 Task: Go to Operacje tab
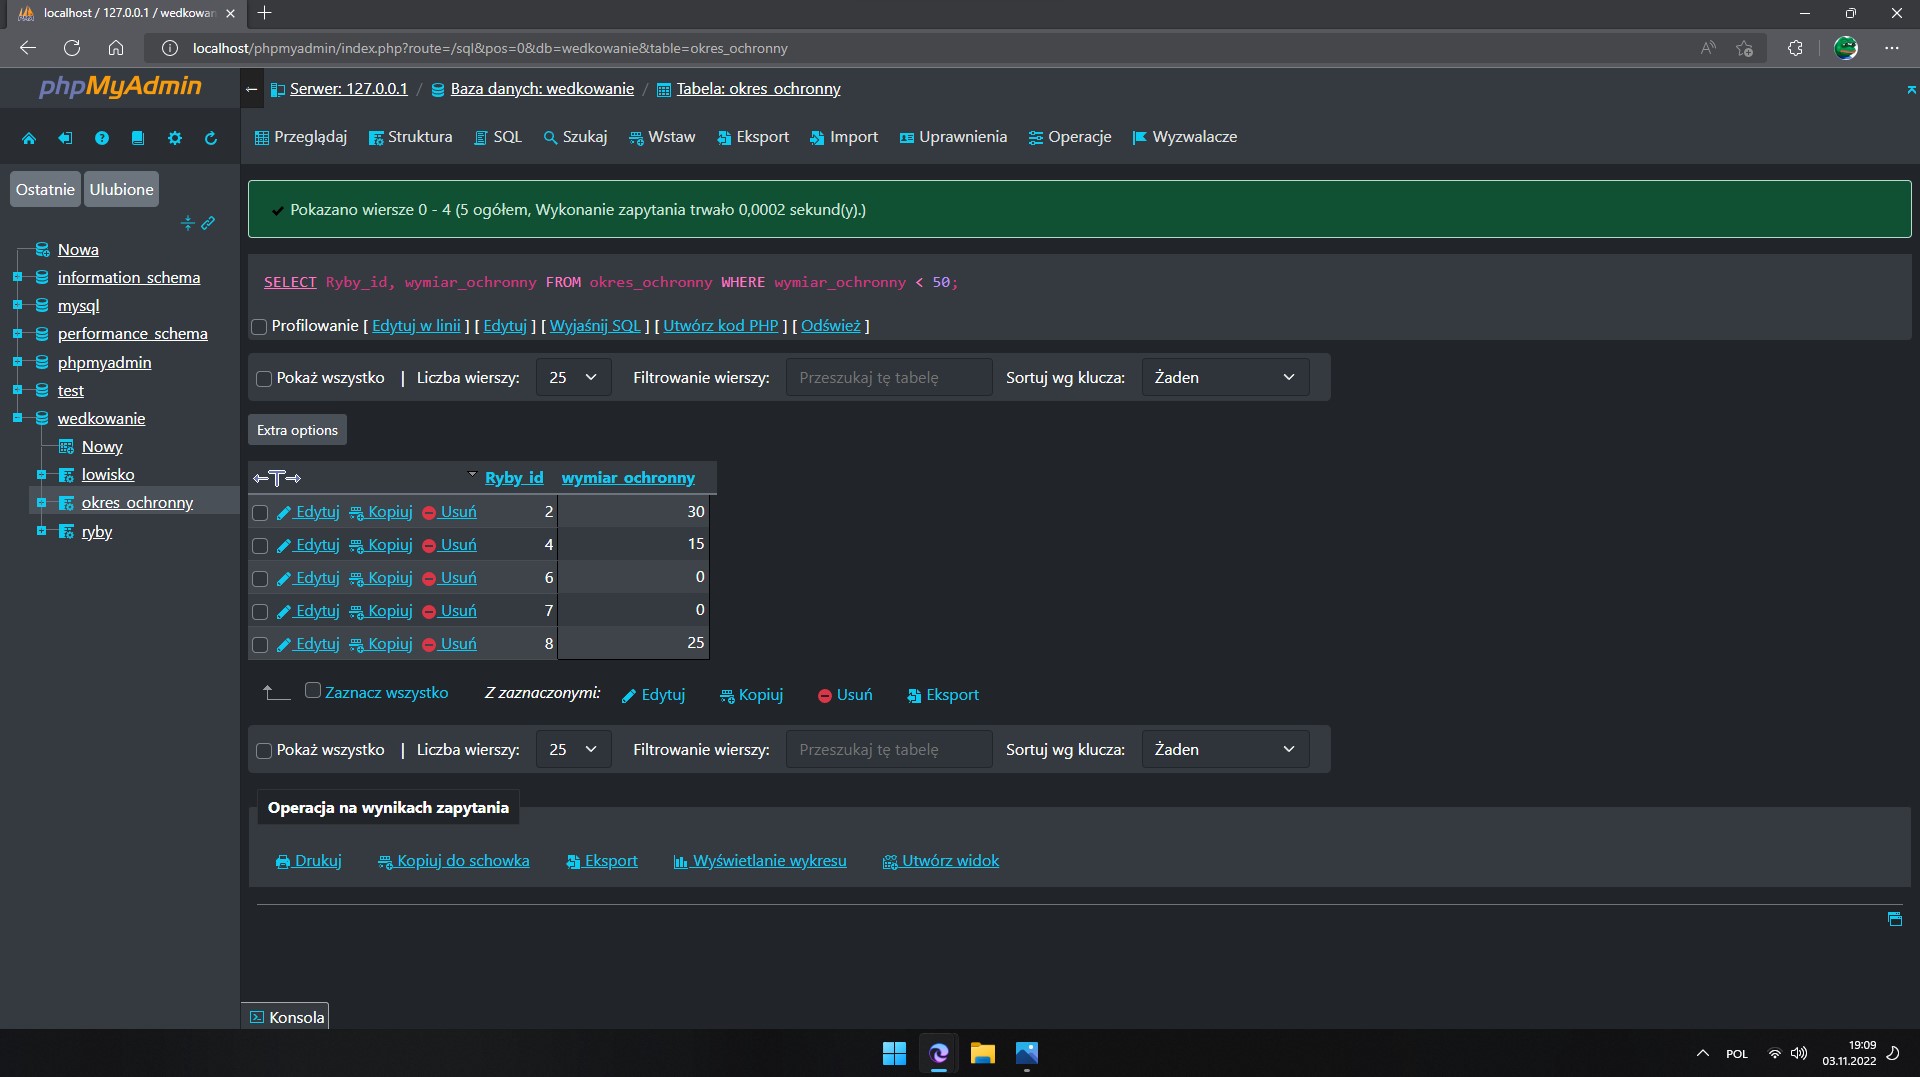pyautogui.click(x=1070, y=137)
